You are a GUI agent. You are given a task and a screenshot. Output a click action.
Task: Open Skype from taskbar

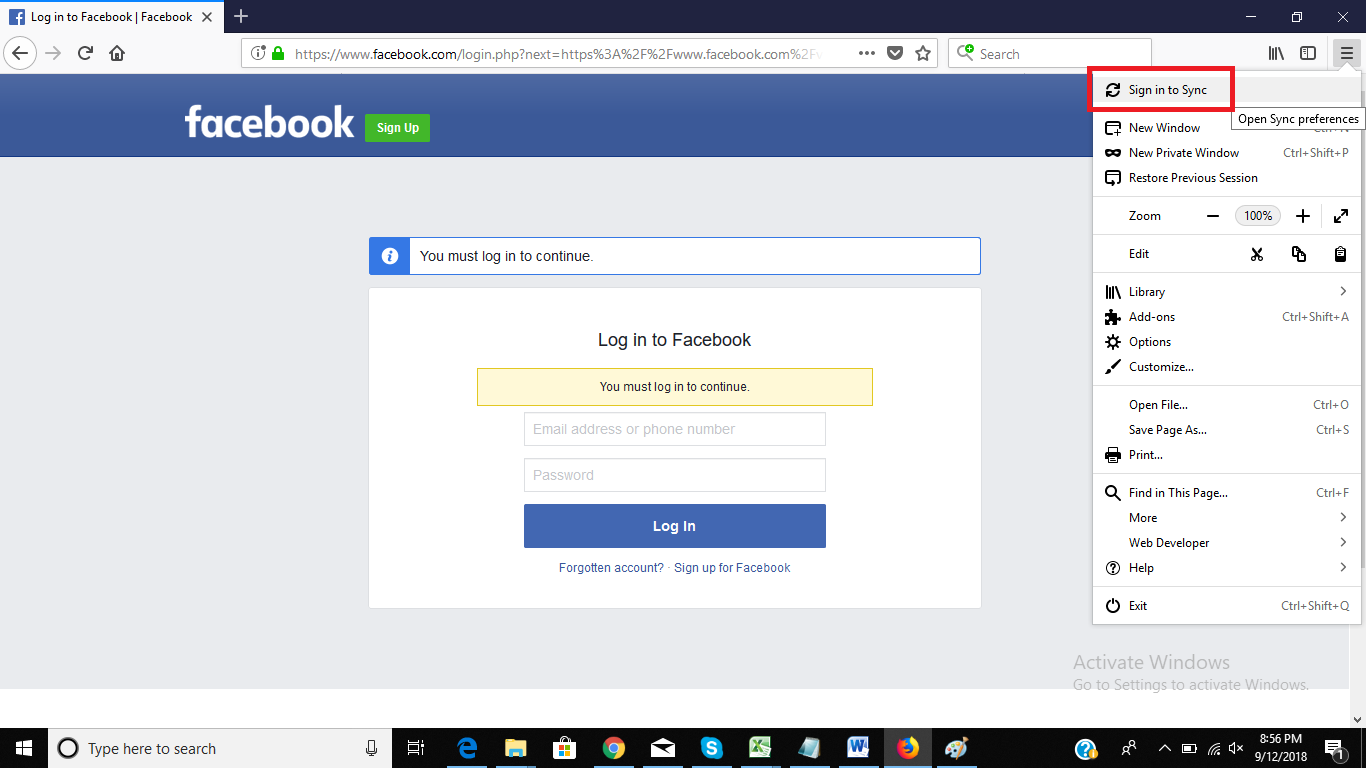[712, 748]
